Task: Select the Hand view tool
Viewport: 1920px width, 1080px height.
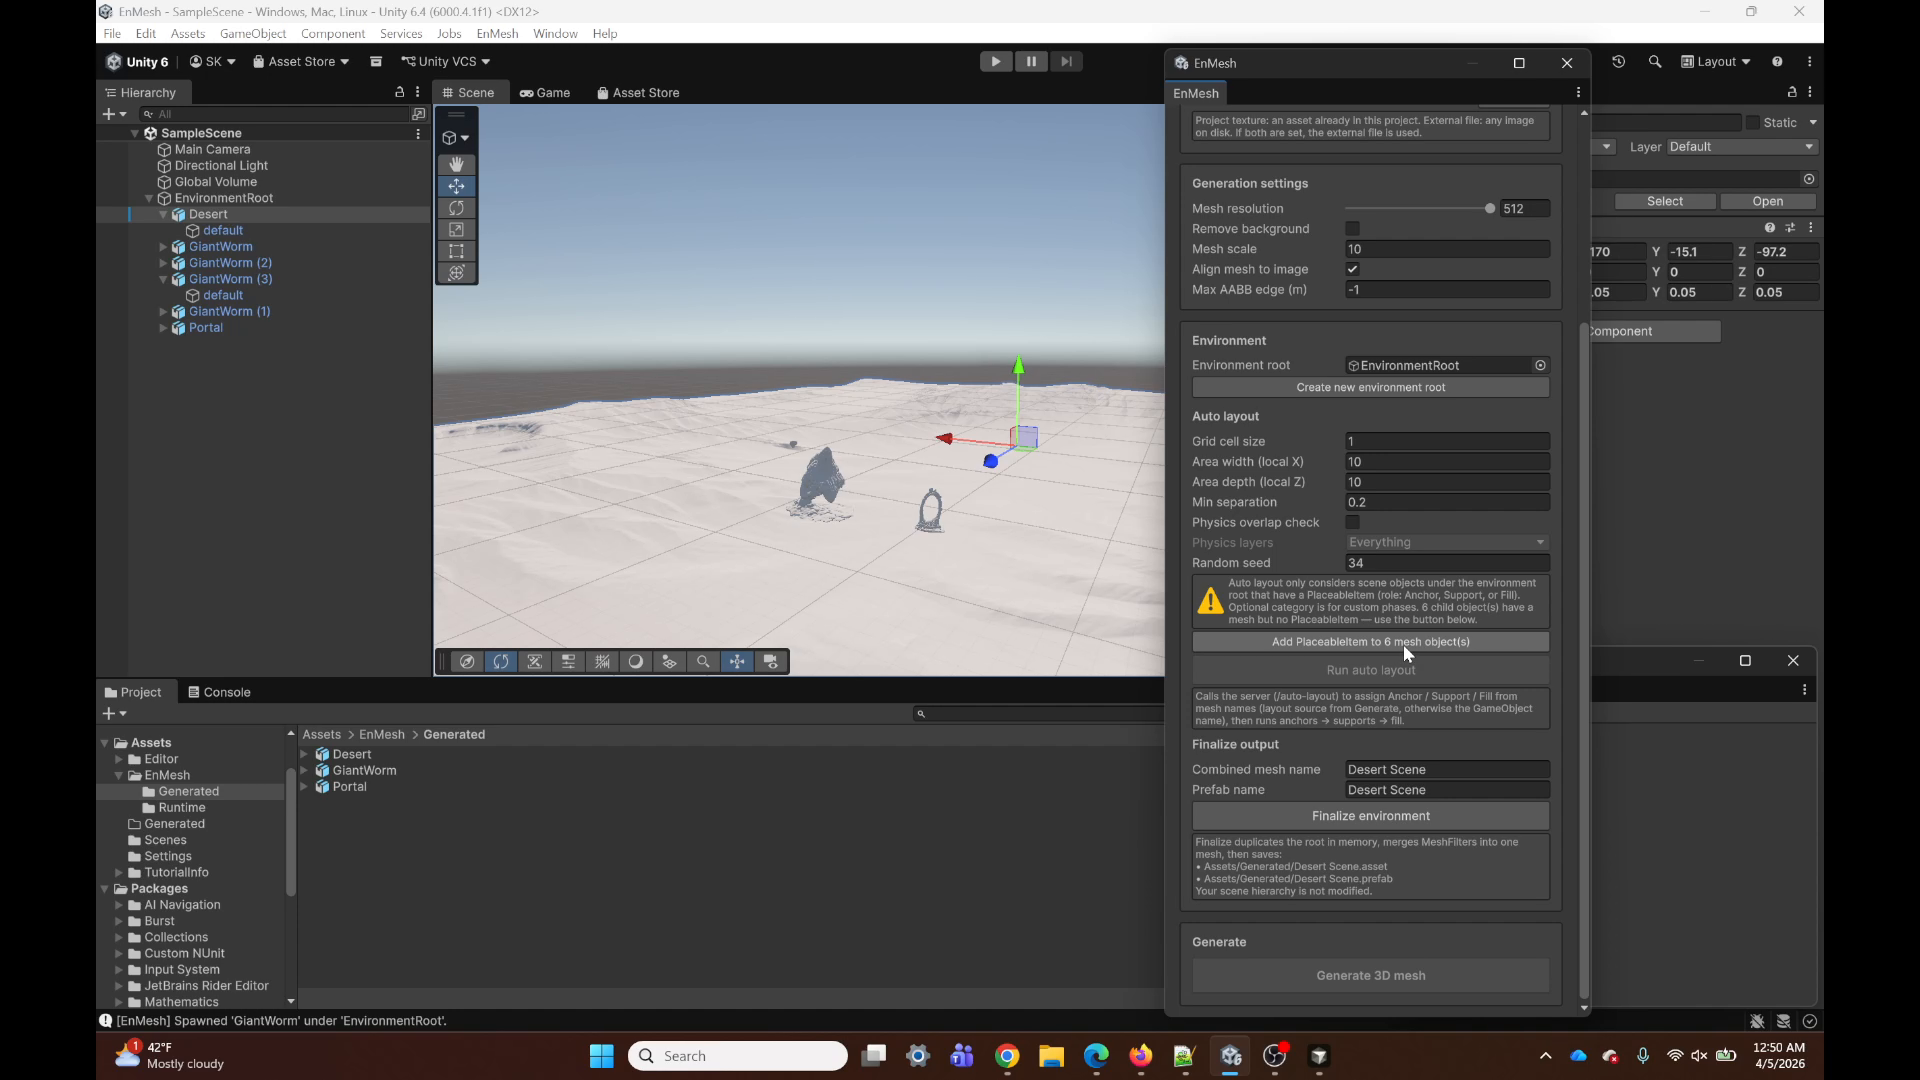Action: 456,164
